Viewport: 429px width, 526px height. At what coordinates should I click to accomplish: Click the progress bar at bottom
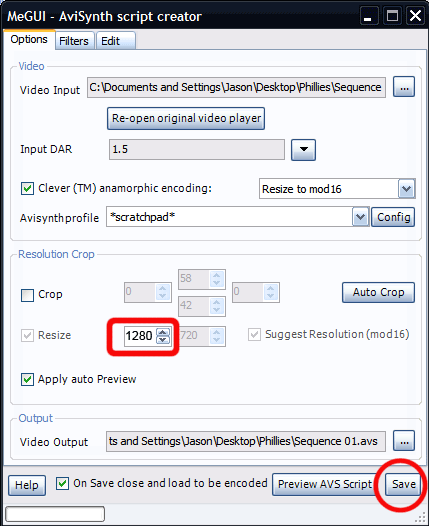click(55, 514)
